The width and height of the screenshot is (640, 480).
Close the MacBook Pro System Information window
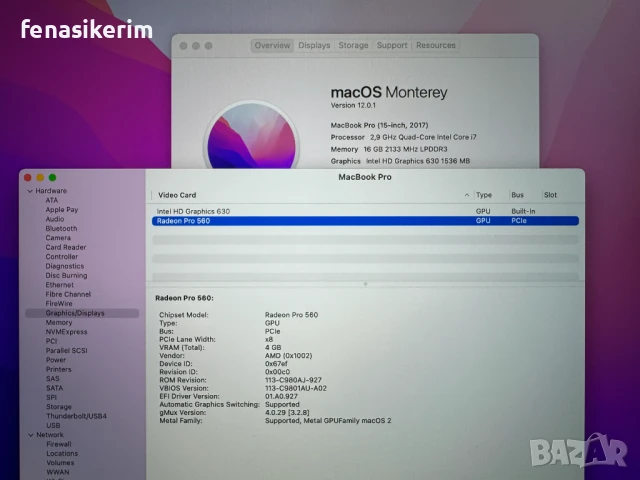(28, 178)
